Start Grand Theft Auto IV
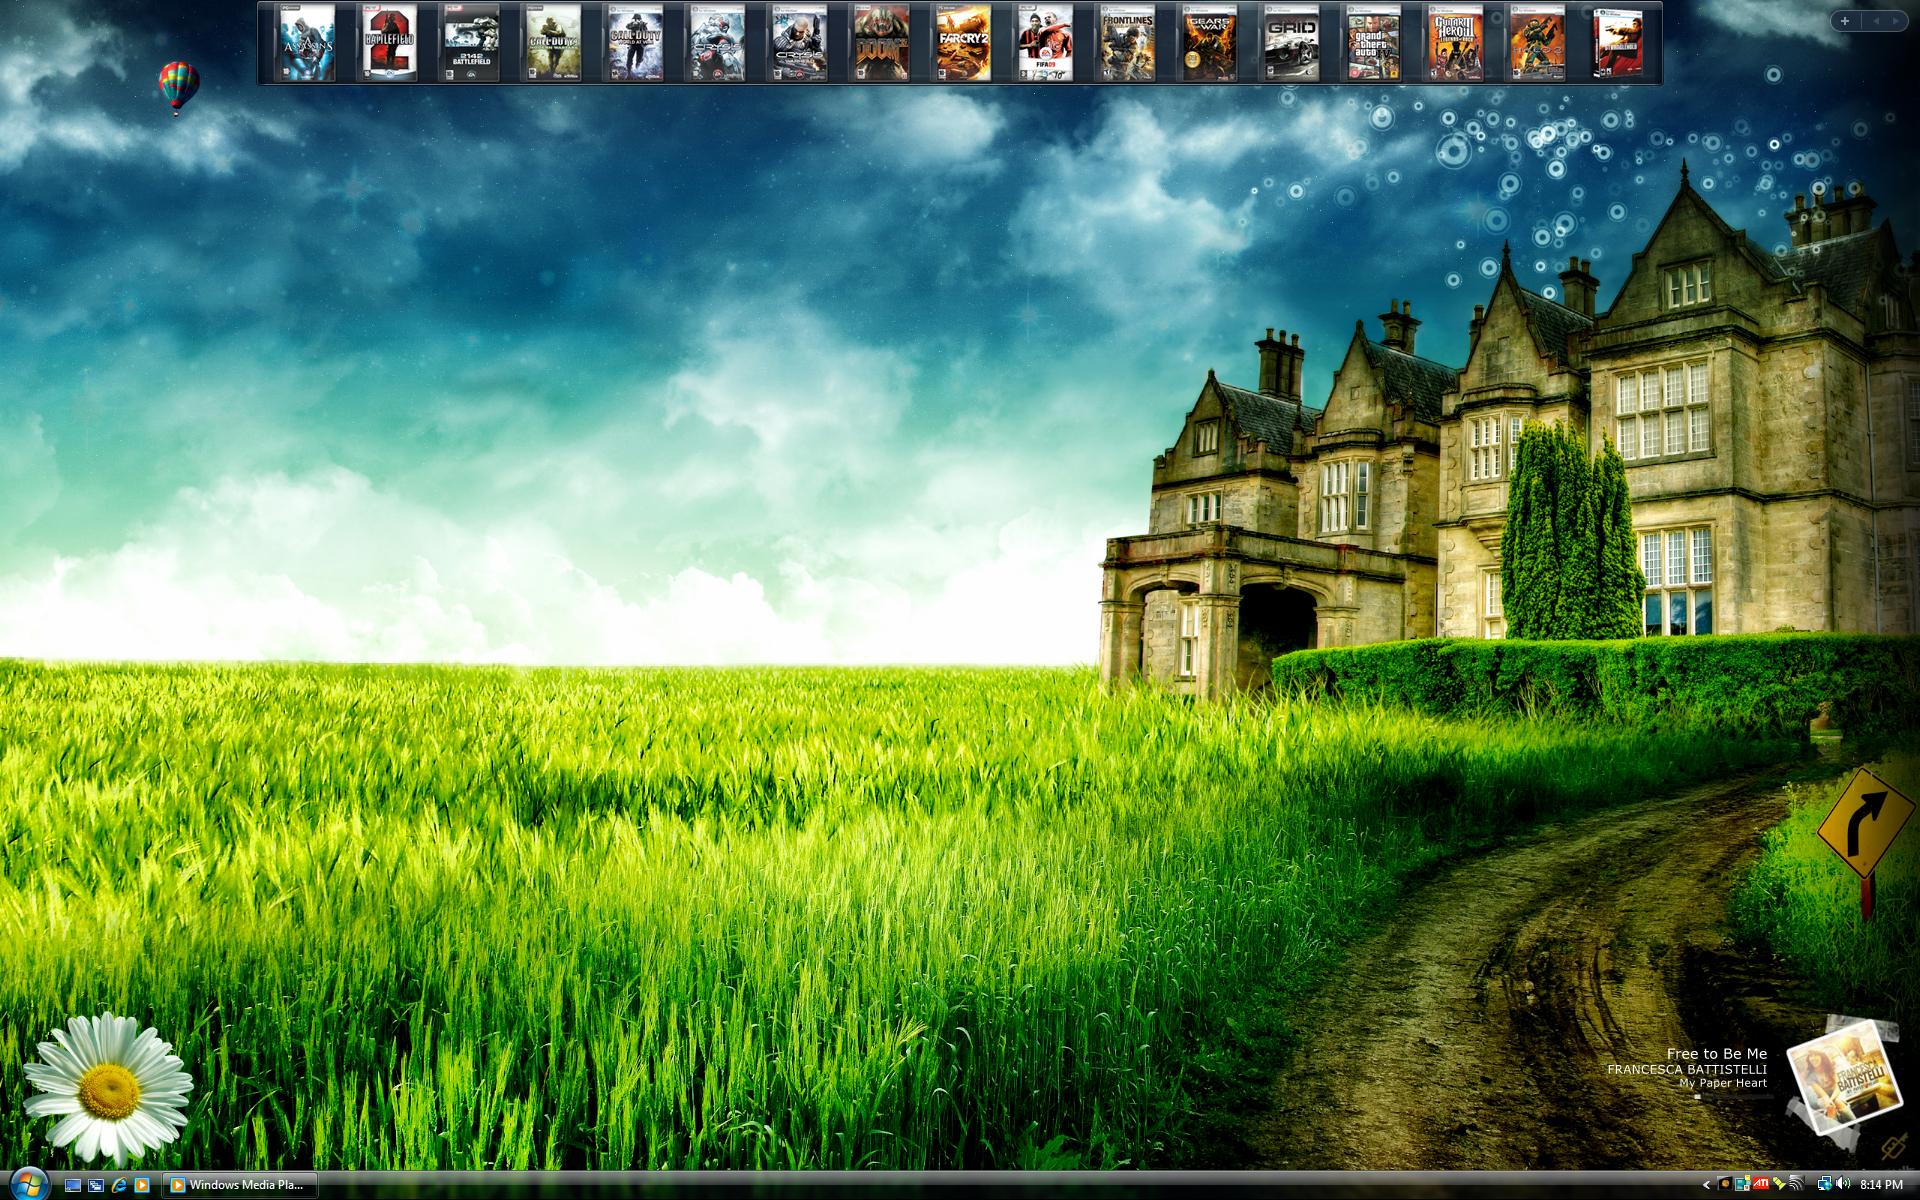 pos(1374,42)
